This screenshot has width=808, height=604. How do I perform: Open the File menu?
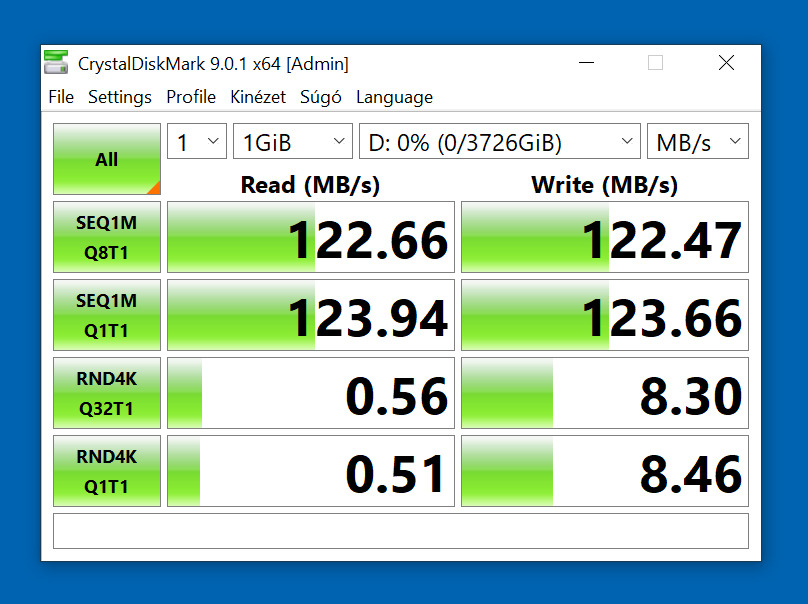(61, 97)
